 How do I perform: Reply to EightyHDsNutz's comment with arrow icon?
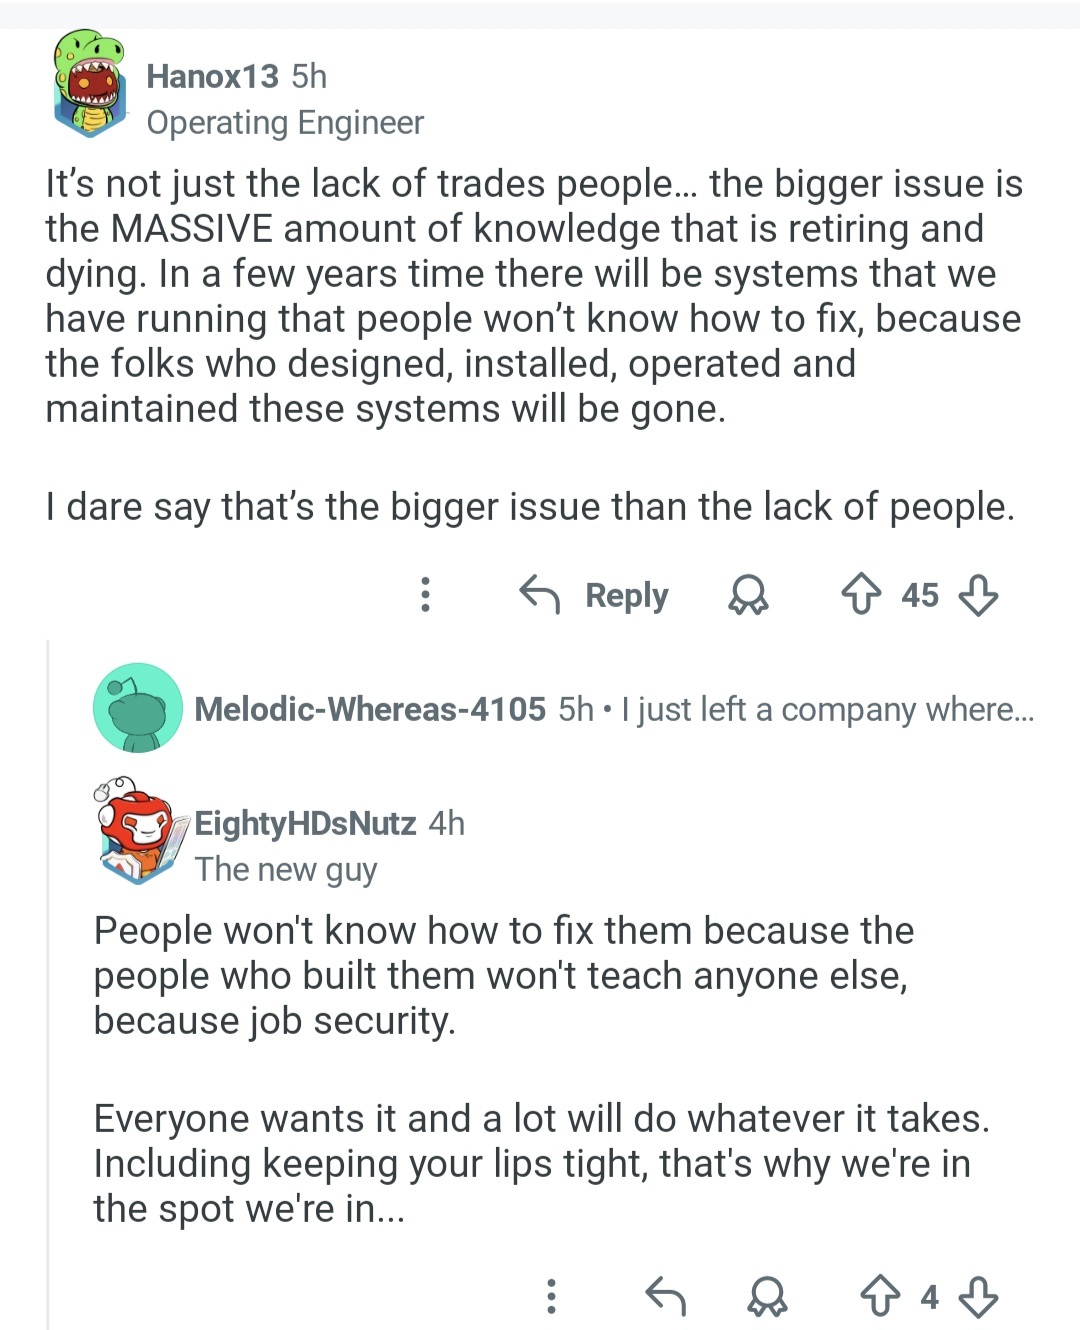click(x=665, y=1296)
